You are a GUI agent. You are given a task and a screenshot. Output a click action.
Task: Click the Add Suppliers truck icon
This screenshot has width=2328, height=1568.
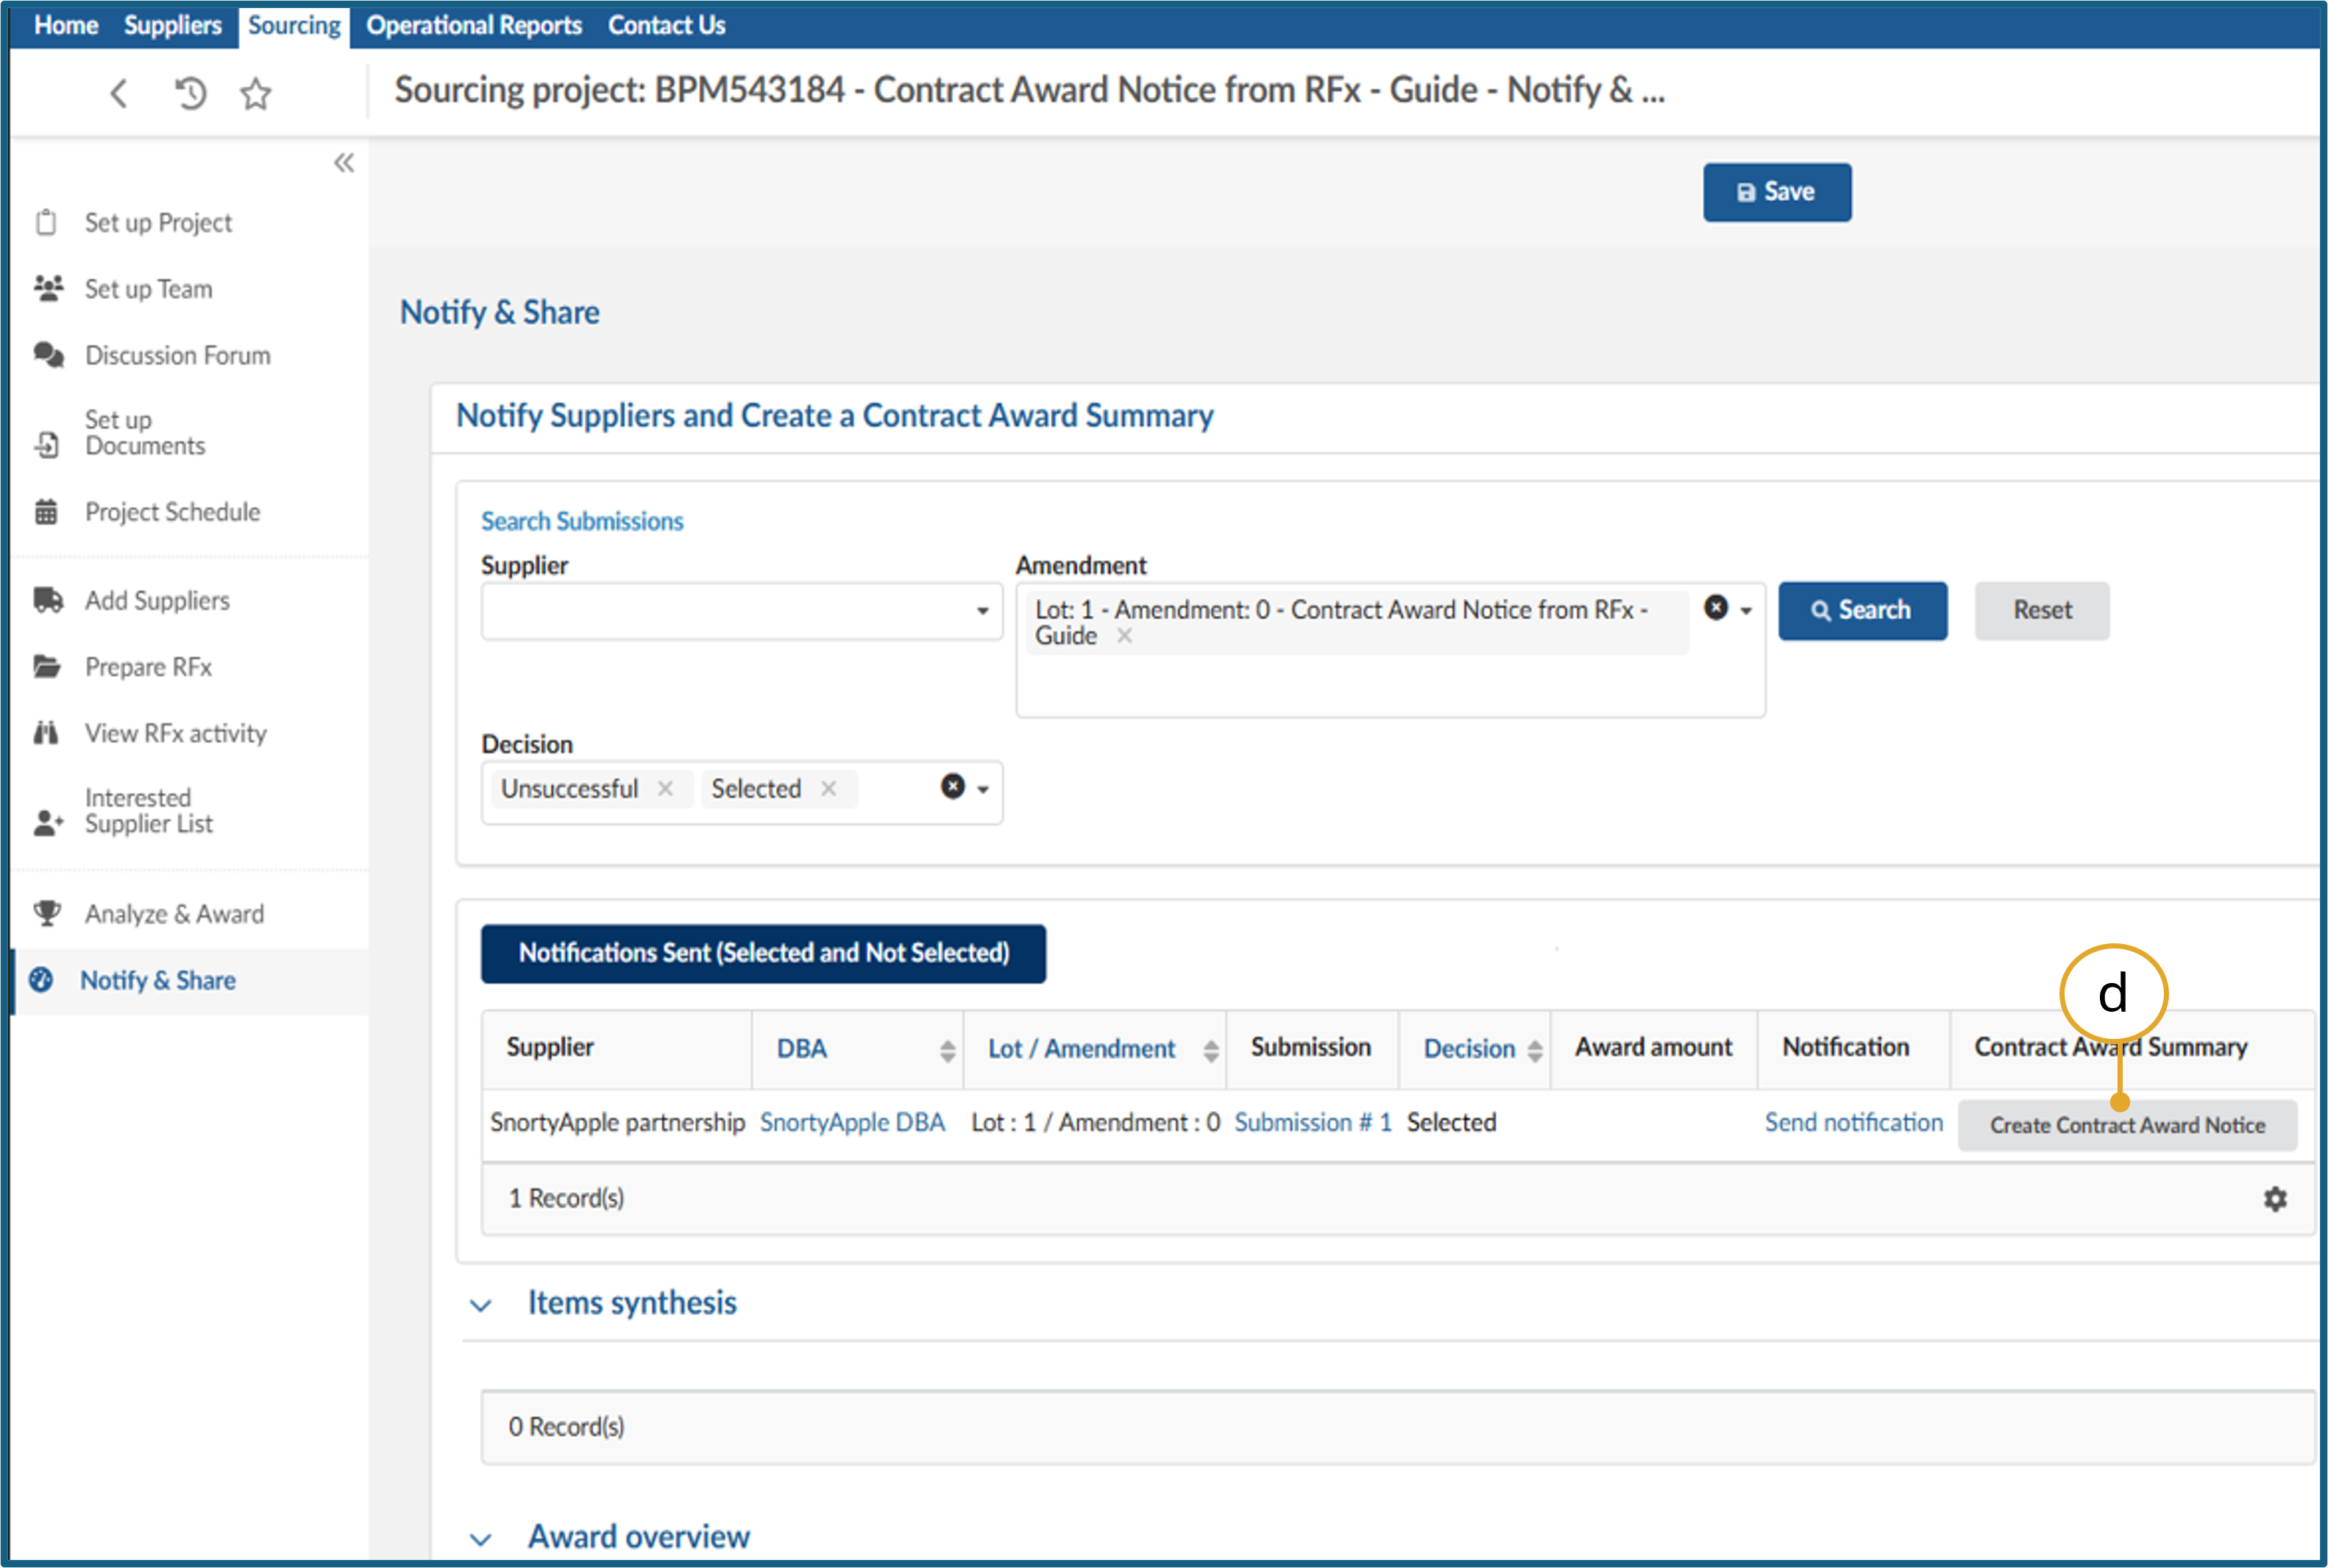coord(47,600)
